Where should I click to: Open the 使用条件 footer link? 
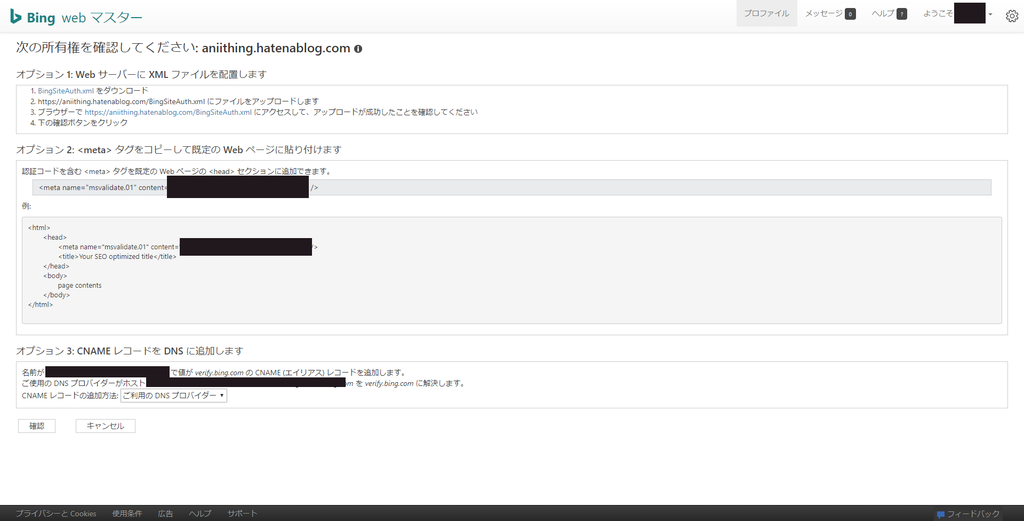(x=127, y=514)
